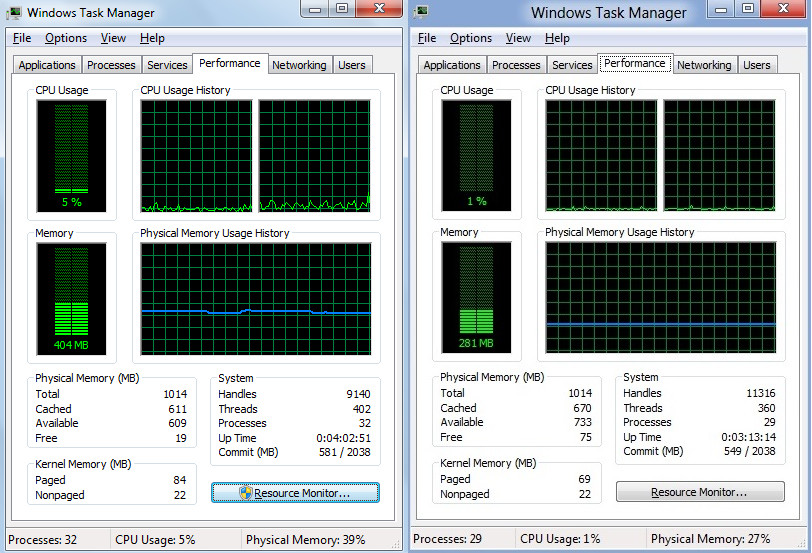
Task: Open Resource Monitor in right window
Action: pos(700,492)
